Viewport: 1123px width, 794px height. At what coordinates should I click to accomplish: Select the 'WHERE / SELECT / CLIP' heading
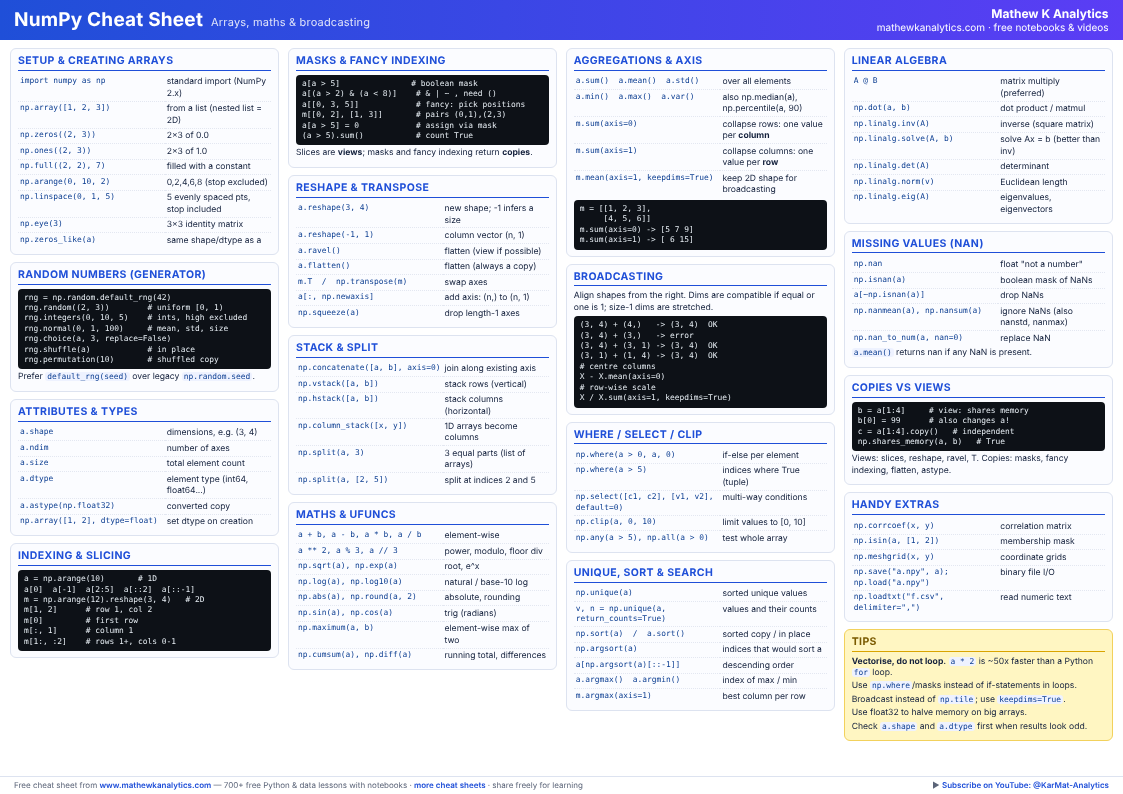(x=637, y=434)
